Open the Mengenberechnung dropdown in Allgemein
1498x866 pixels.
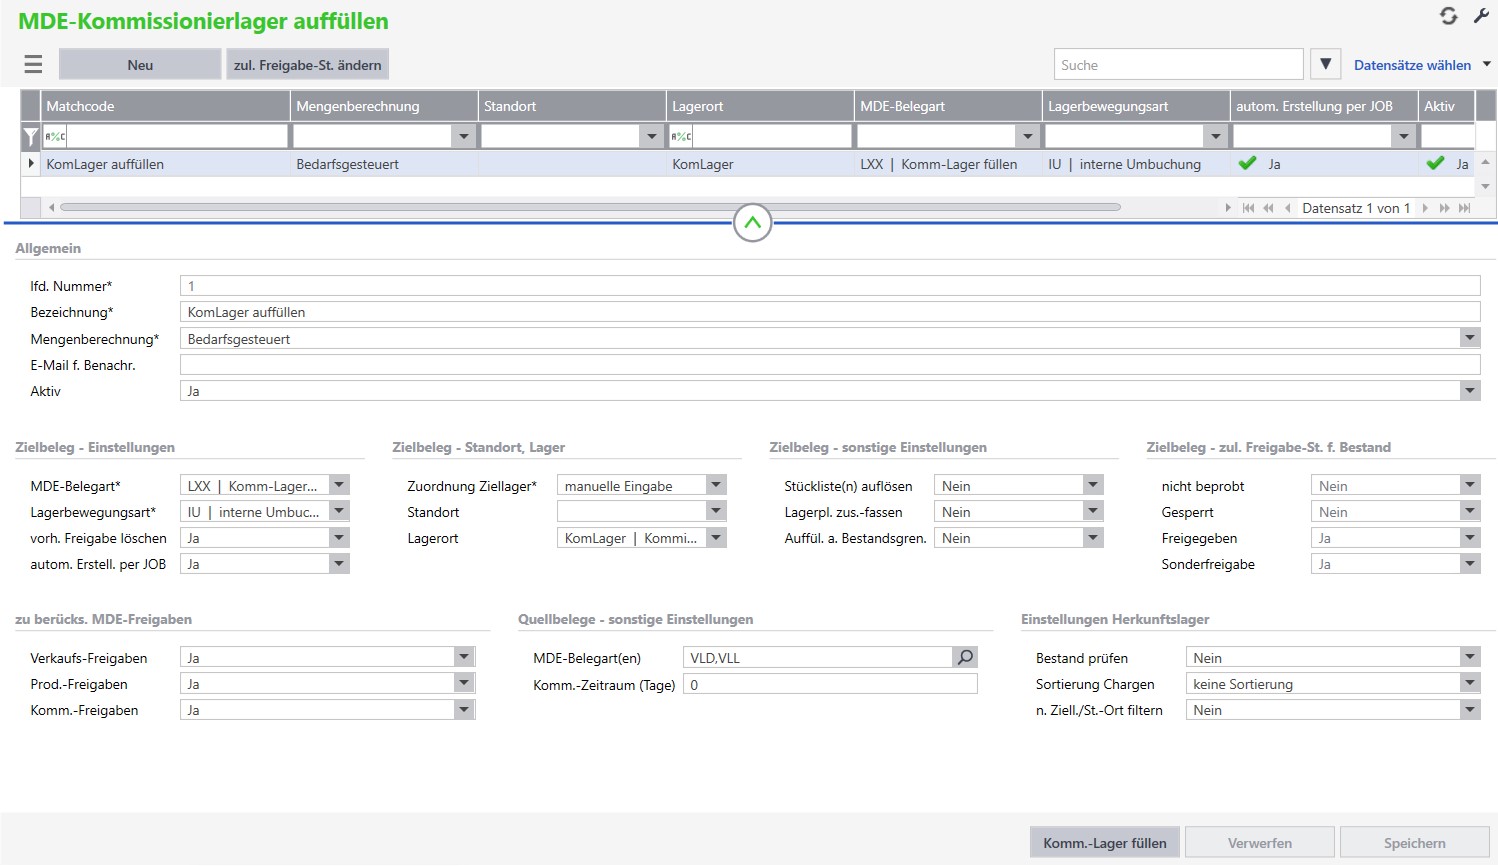tap(1469, 338)
